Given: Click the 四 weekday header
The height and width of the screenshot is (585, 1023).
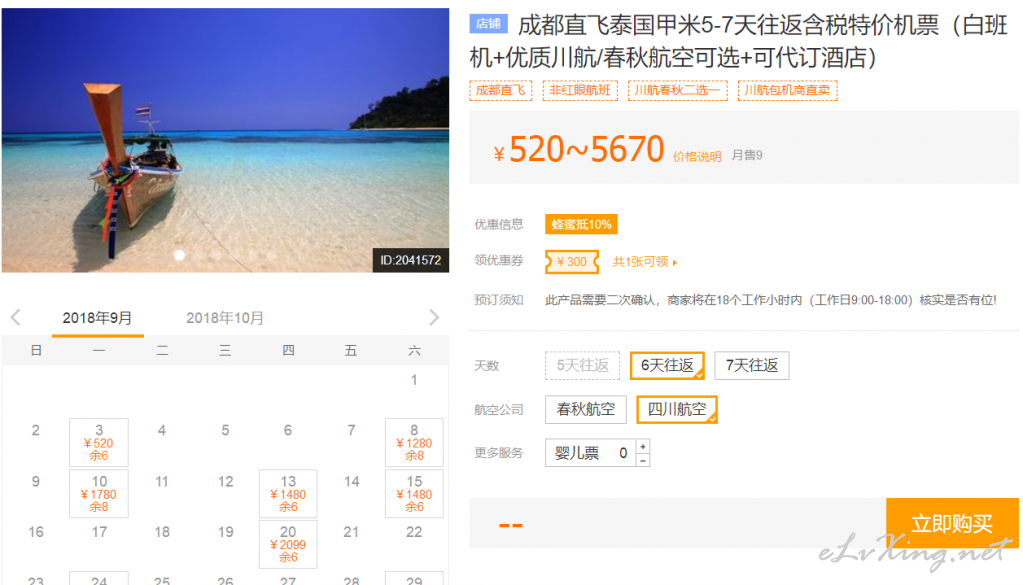Looking at the screenshot, I should (x=288, y=351).
